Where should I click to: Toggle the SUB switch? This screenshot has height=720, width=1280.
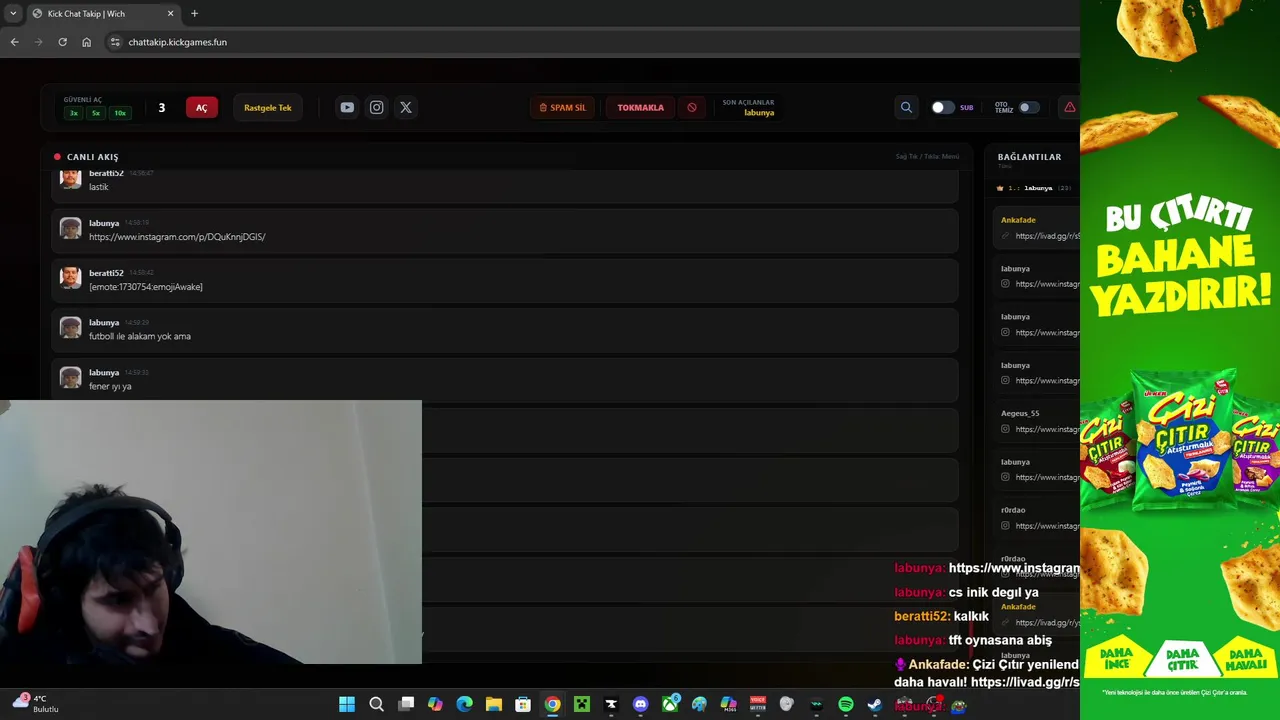click(x=942, y=107)
